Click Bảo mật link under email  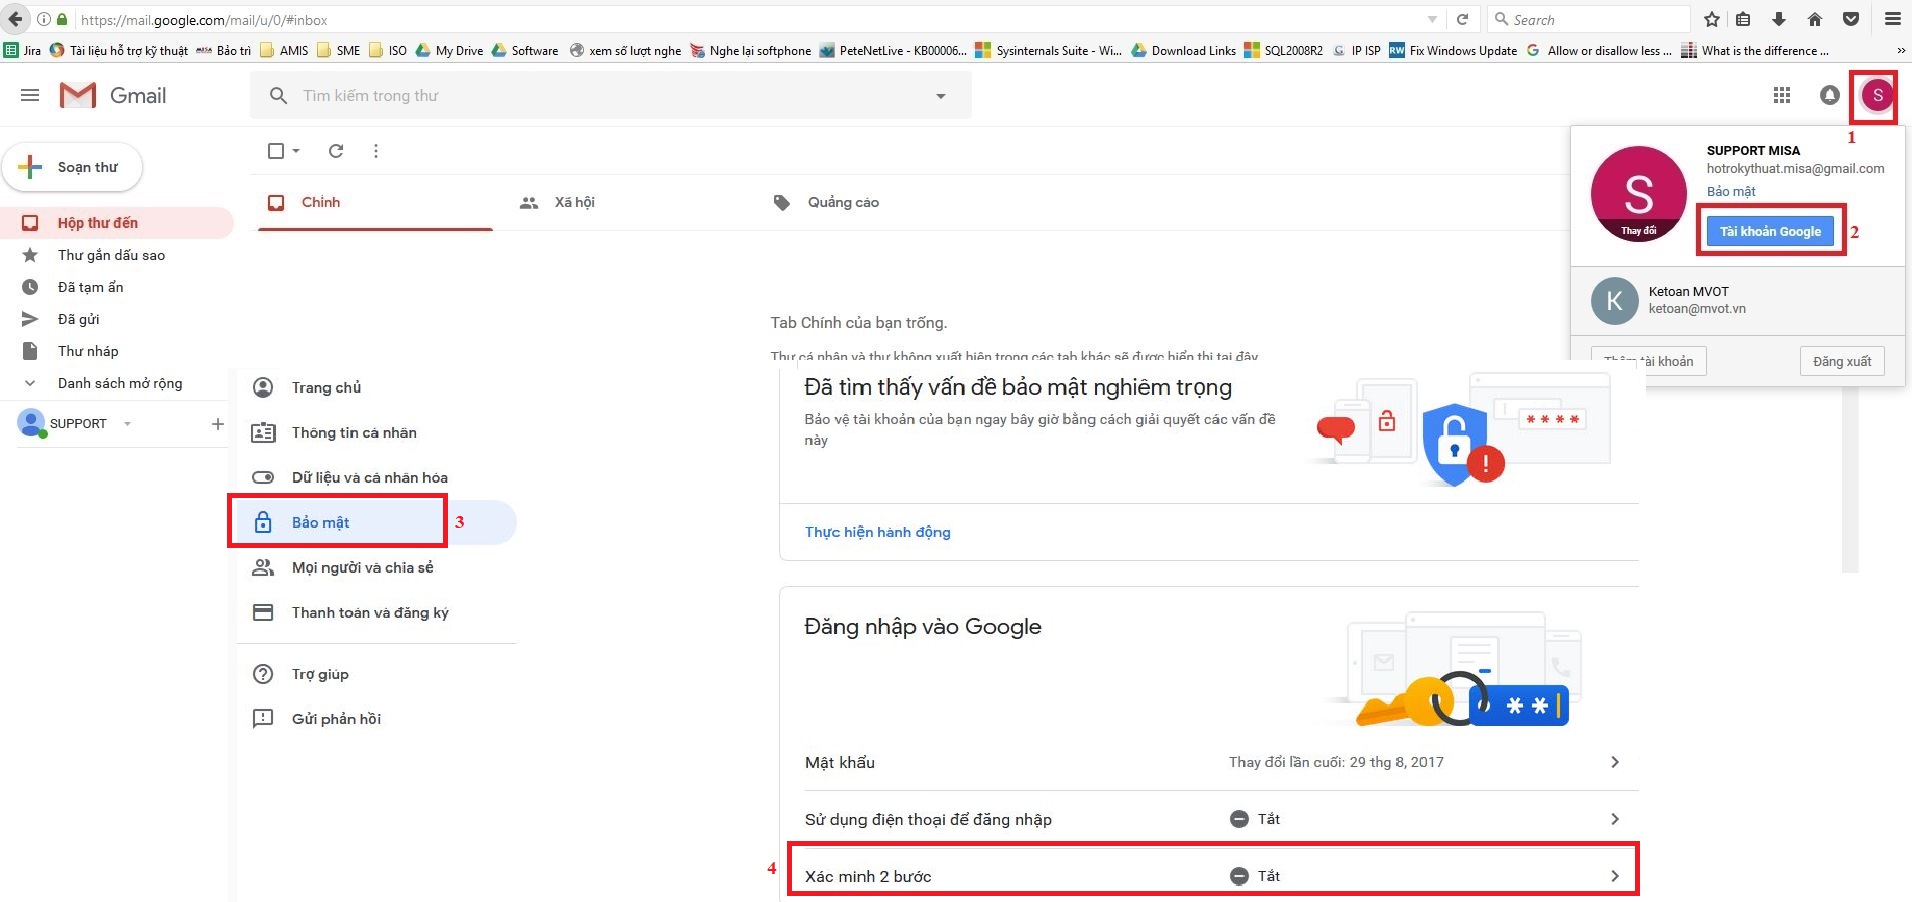click(x=1731, y=191)
